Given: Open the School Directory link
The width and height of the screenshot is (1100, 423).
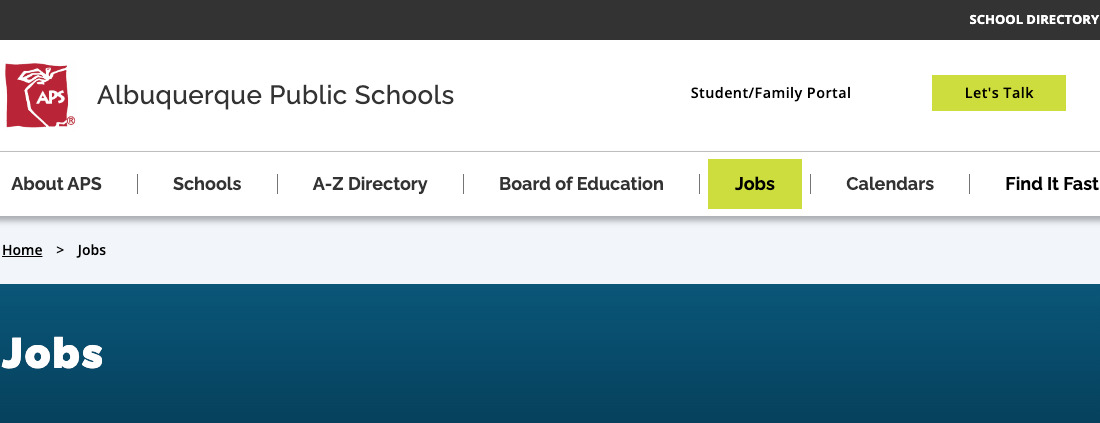Looking at the screenshot, I should [1033, 20].
